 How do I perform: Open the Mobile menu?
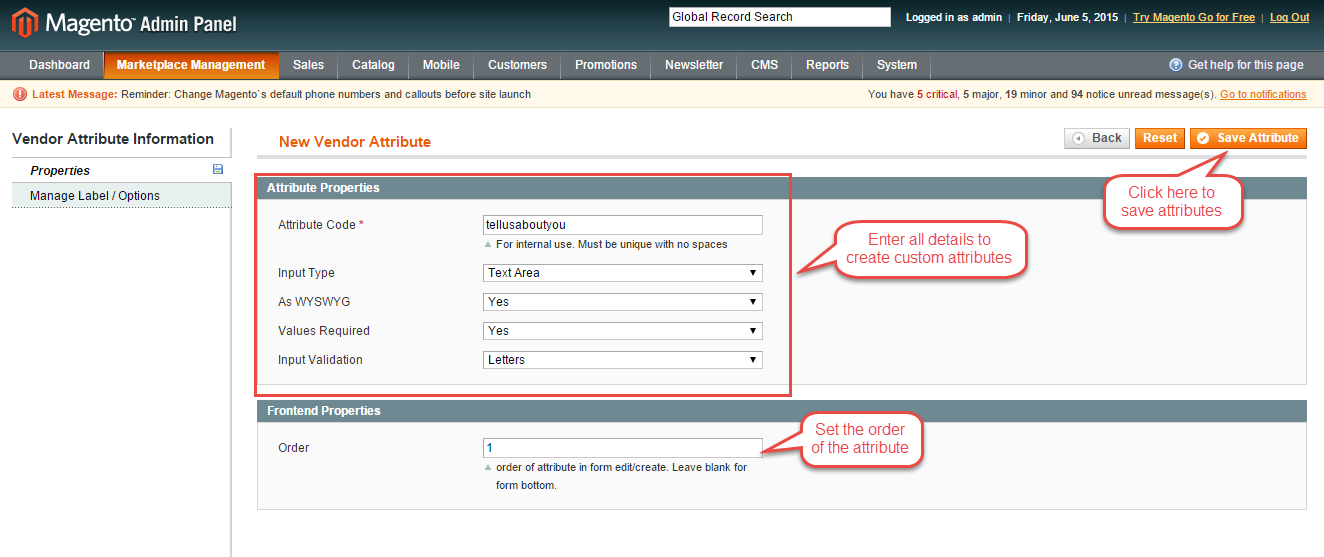pyautogui.click(x=441, y=65)
